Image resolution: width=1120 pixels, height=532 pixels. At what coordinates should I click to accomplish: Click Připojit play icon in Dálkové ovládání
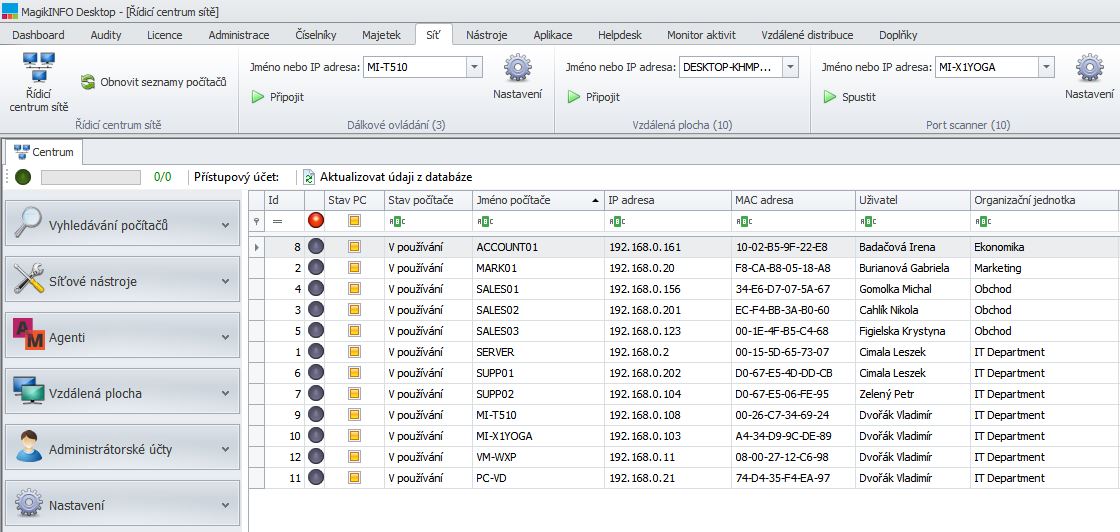tap(258, 97)
